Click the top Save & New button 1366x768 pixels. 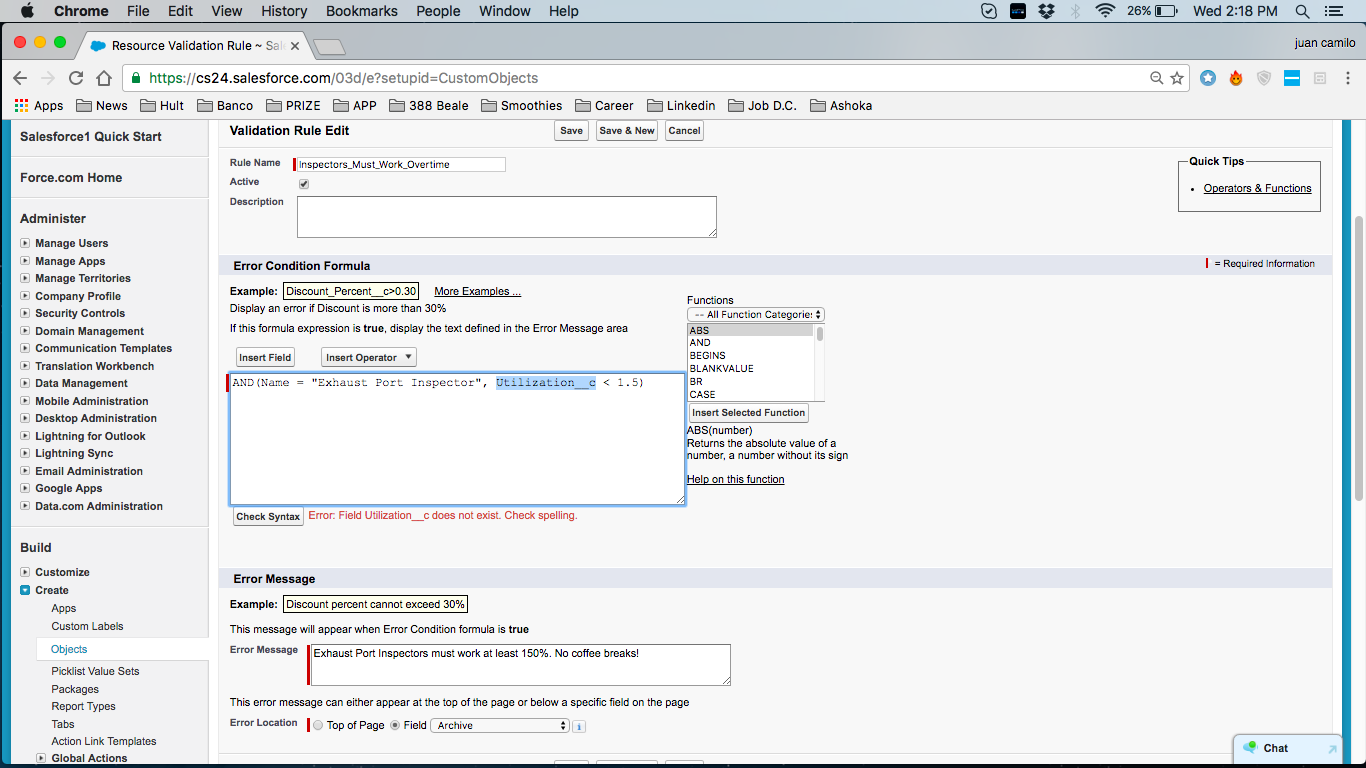(x=627, y=131)
